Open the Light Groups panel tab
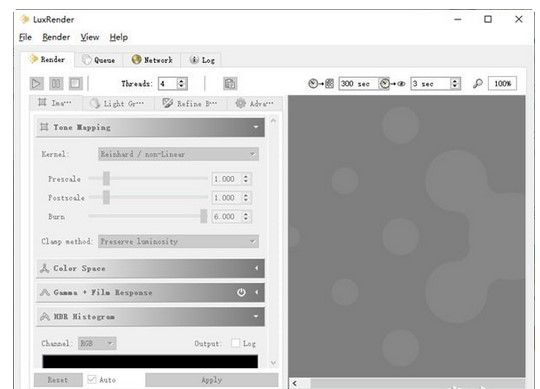This screenshot has height=389, width=540. point(117,103)
